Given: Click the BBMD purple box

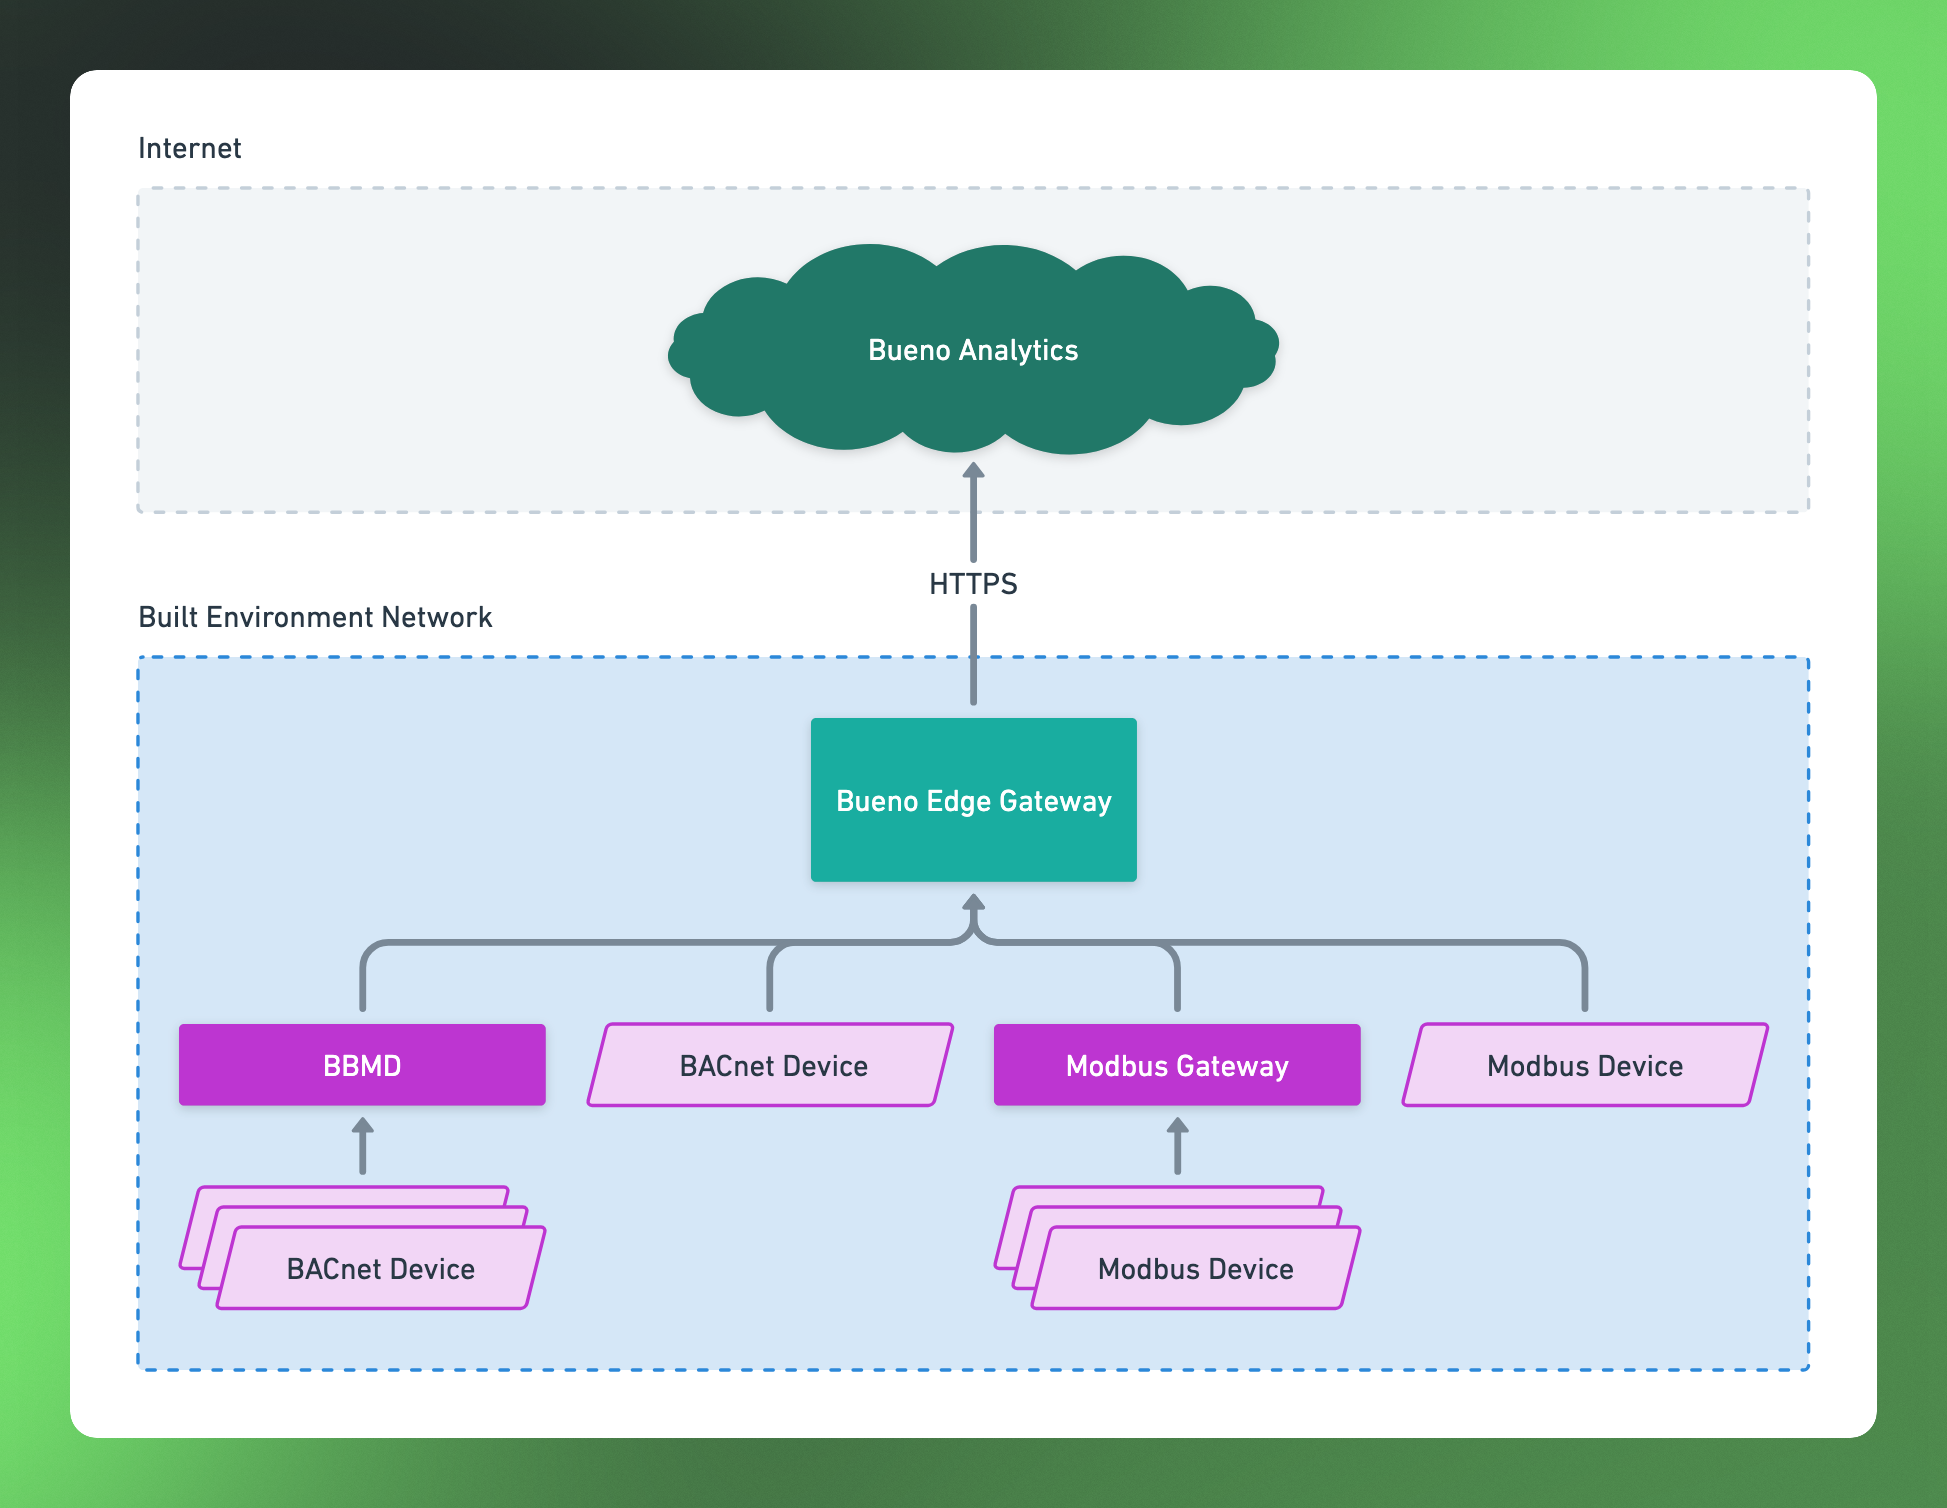Looking at the screenshot, I should 362,1065.
